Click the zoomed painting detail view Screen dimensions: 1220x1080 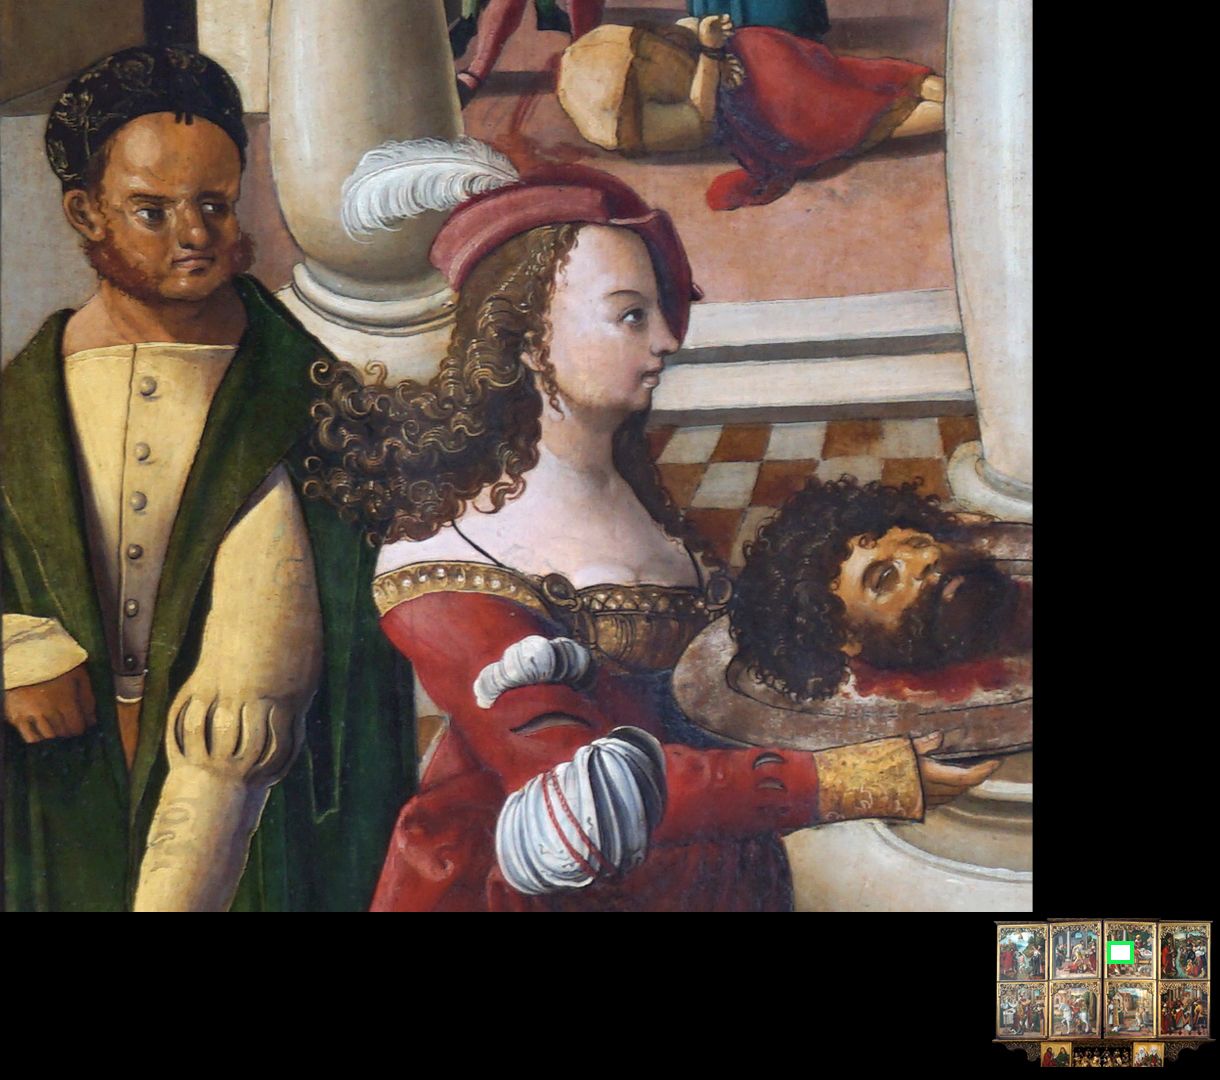[x=516, y=455]
